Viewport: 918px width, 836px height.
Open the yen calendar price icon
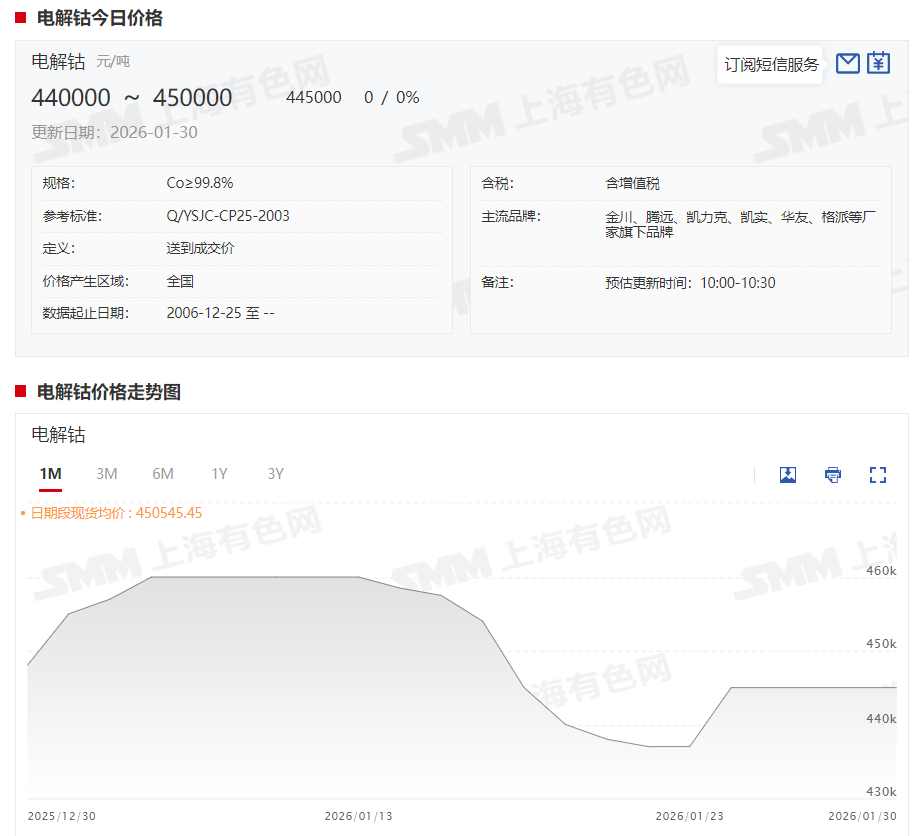878,64
